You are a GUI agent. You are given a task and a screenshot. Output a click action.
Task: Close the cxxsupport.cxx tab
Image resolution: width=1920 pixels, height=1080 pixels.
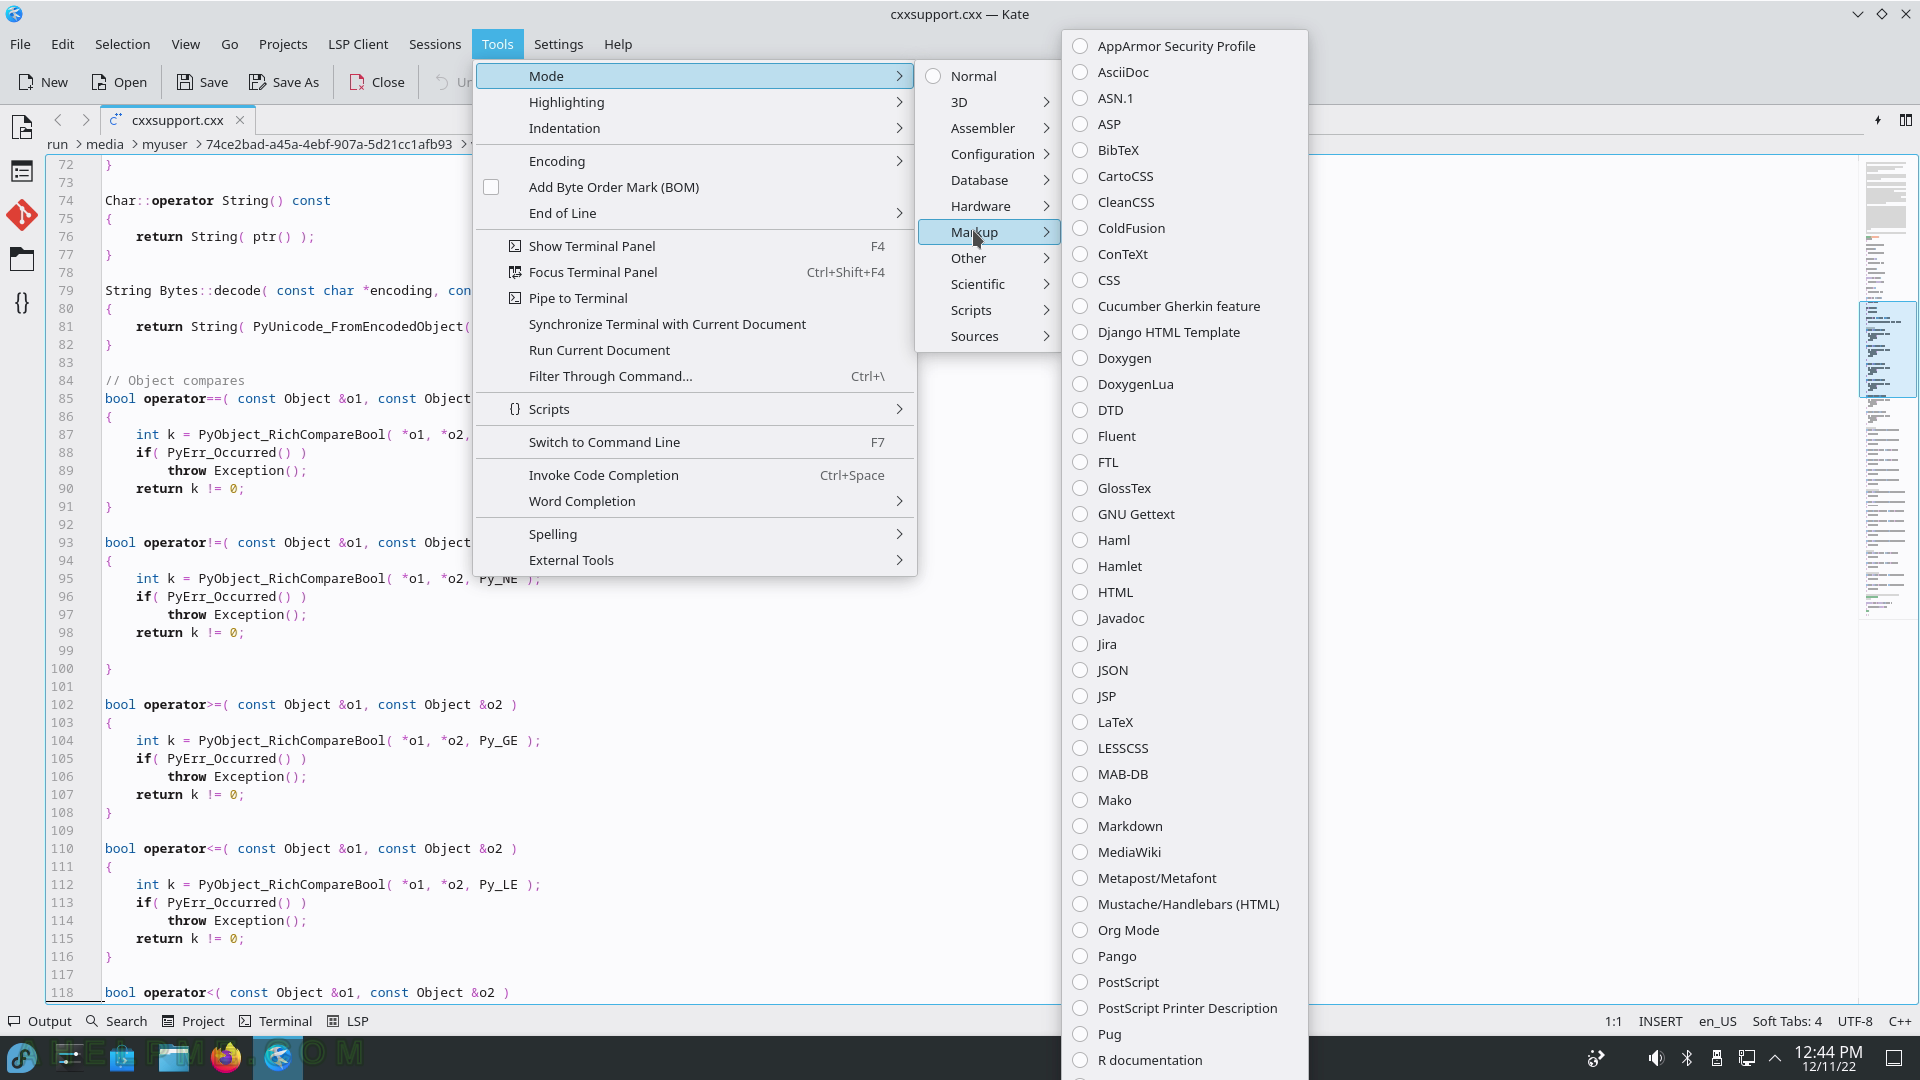pos(240,120)
